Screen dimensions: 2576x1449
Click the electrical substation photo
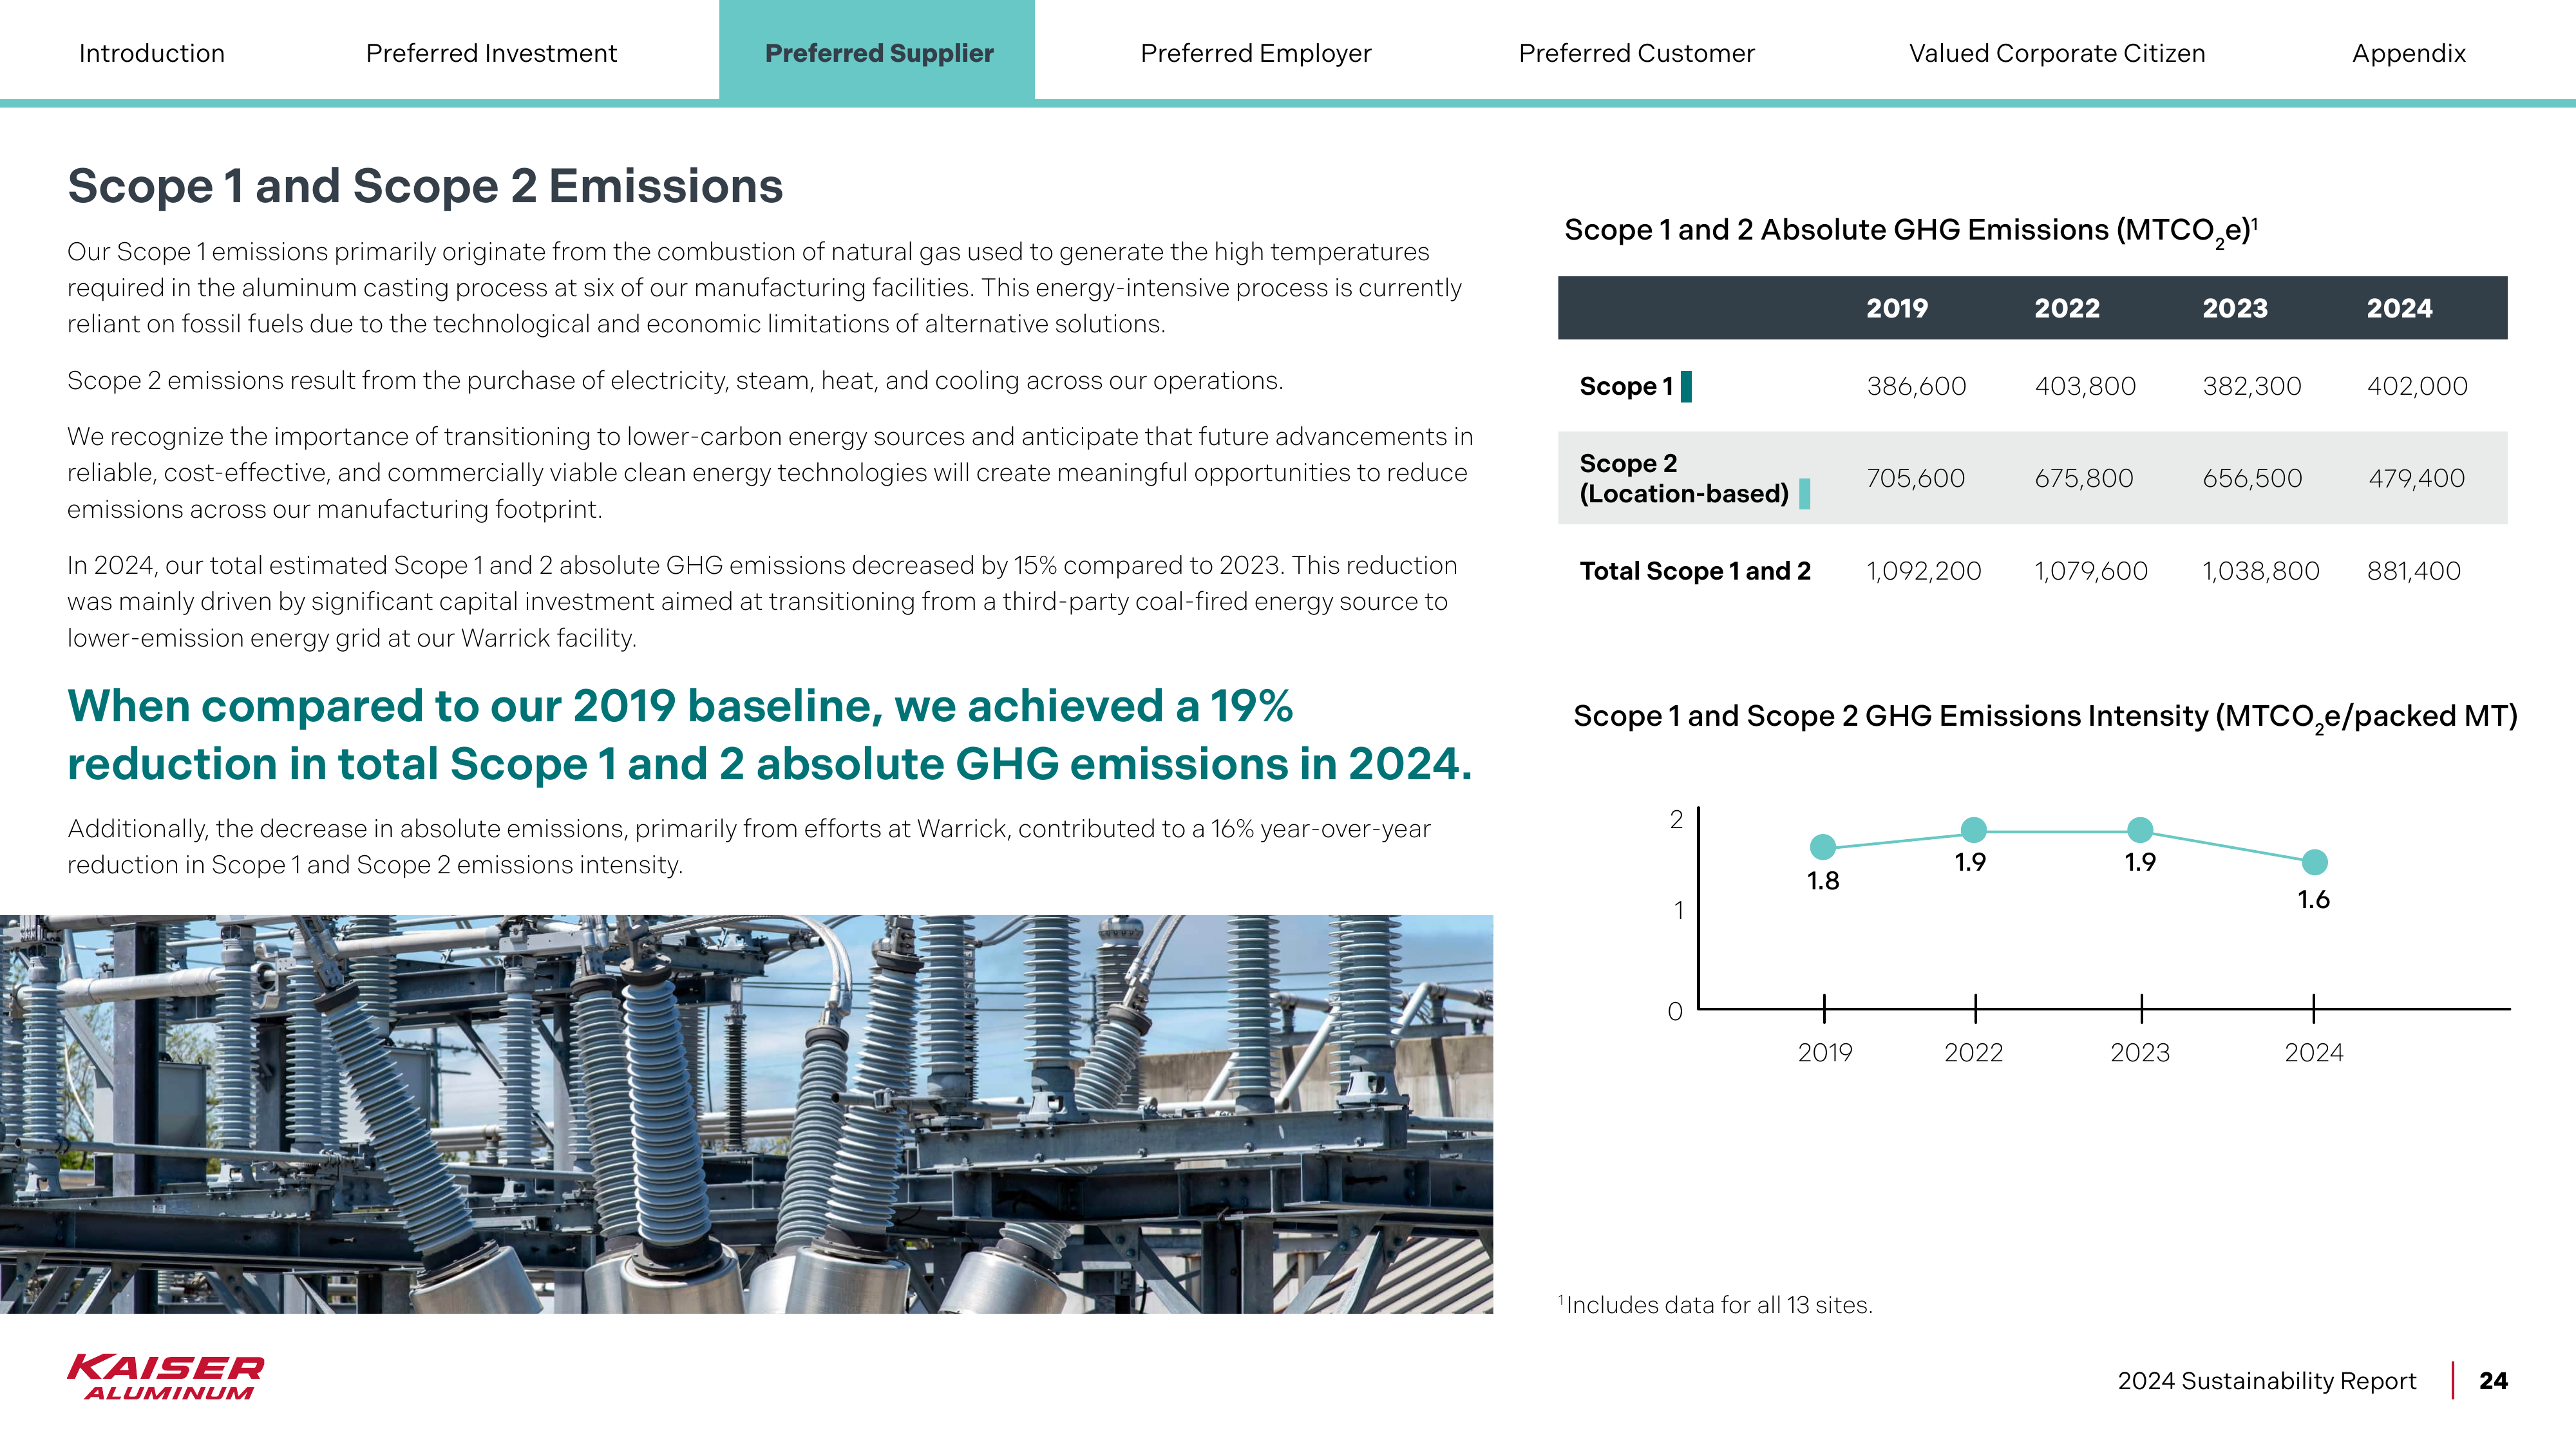point(746,1114)
